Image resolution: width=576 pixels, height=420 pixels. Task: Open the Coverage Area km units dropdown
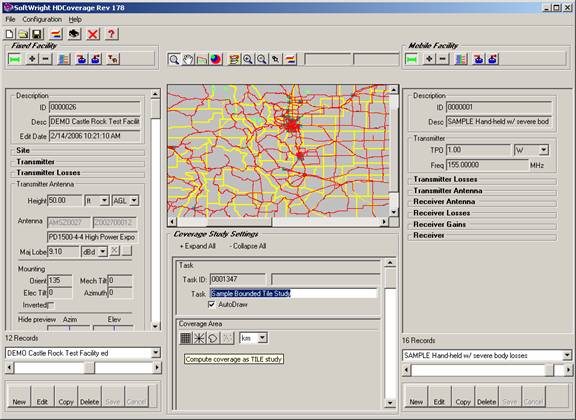point(262,338)
